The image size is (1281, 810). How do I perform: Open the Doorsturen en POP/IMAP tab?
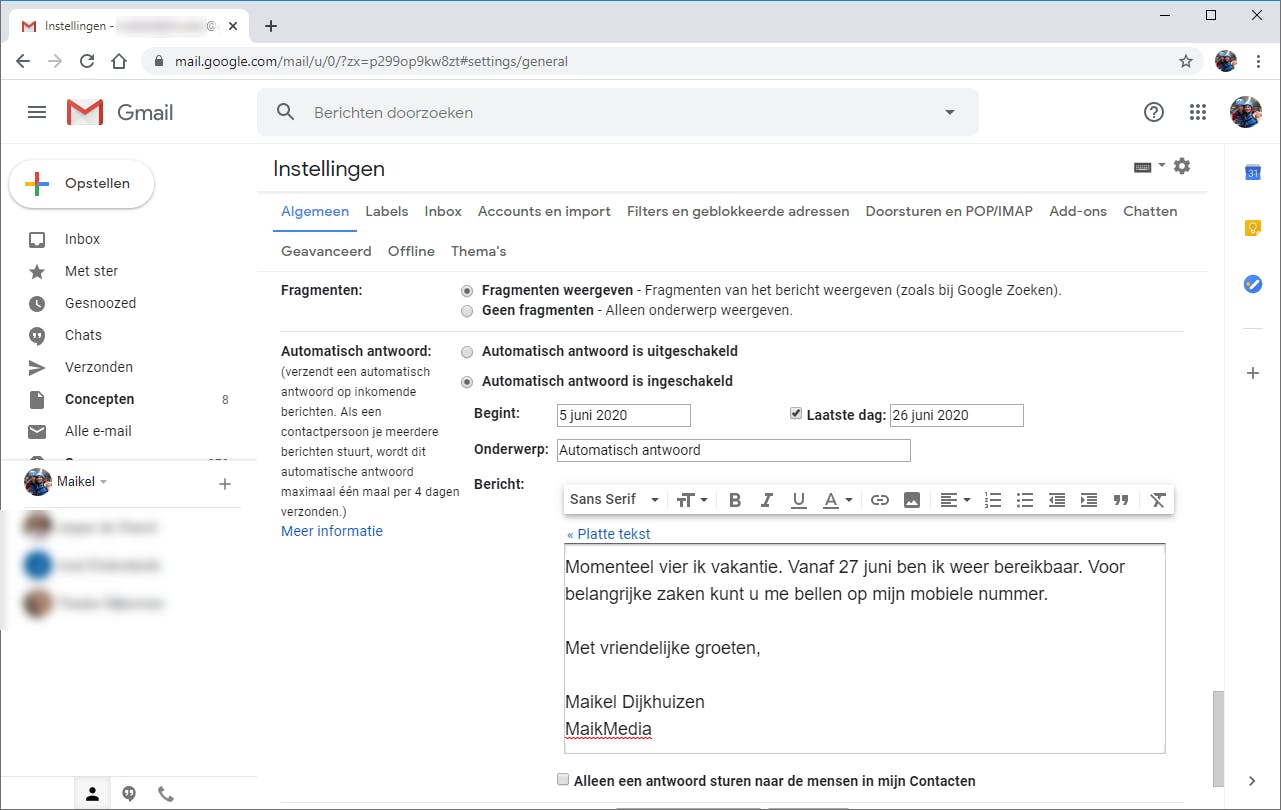(x=949, y=211)
